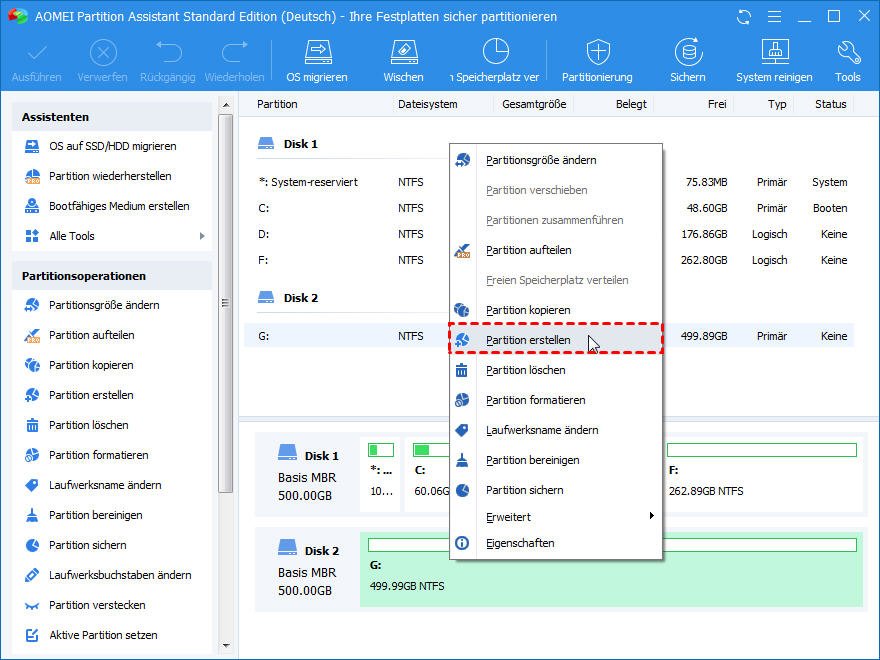Expand the Alle Tools submenu arrow
The image size is (880, 660).
tap(201, 236)
